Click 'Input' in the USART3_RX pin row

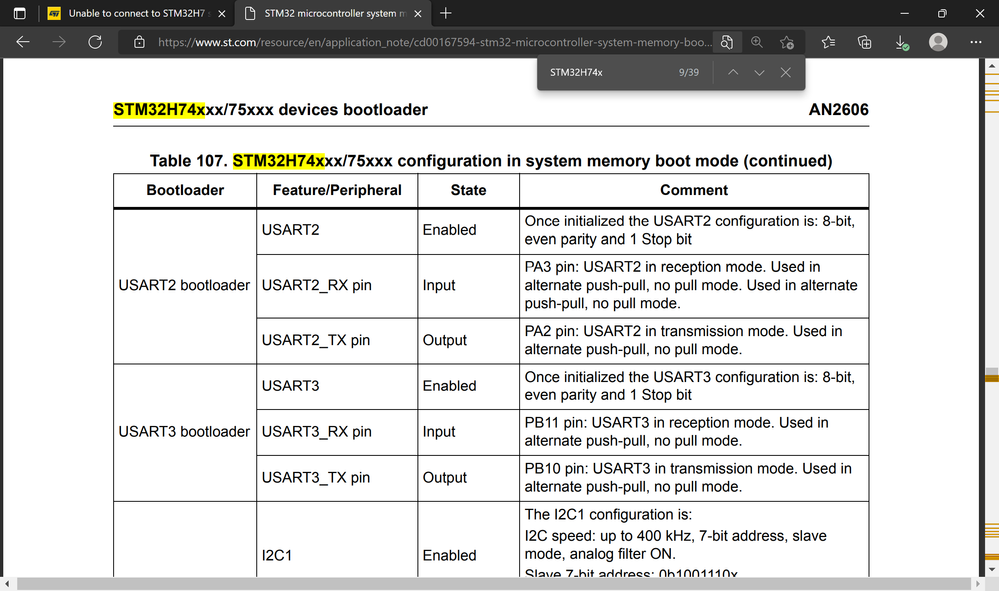(439, 432)
